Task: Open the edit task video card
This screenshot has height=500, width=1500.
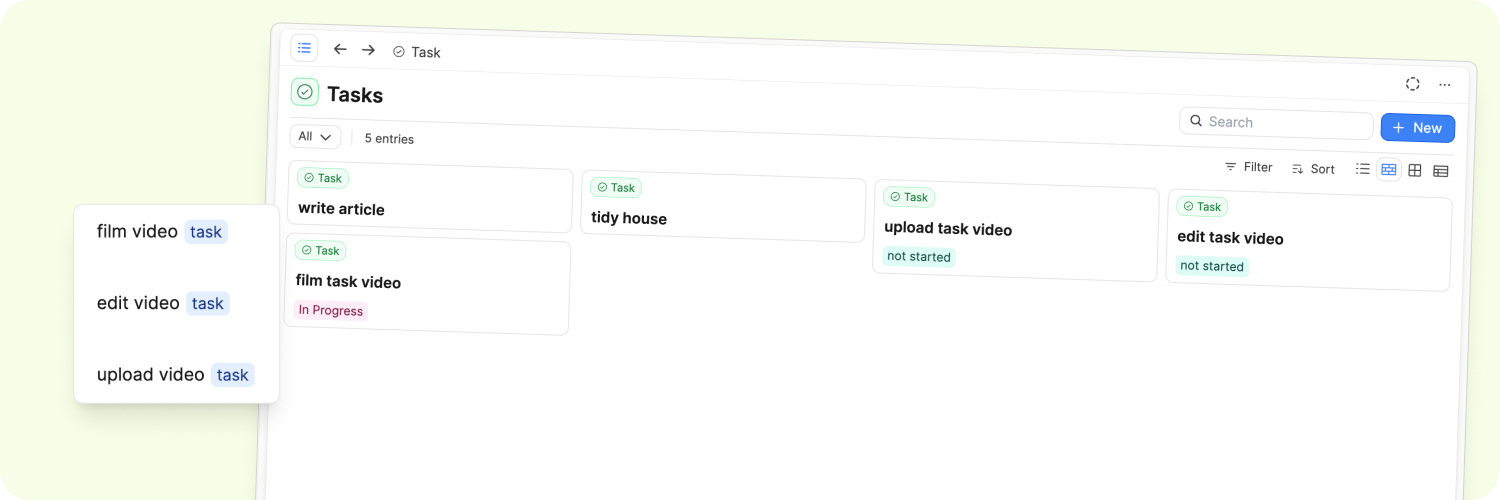Action: (1309, 240)
